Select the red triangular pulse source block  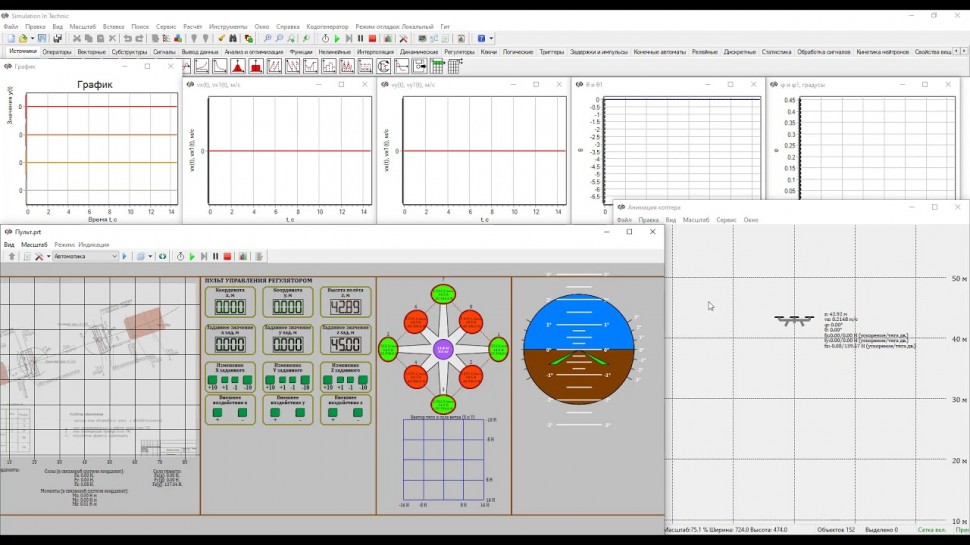238,66
